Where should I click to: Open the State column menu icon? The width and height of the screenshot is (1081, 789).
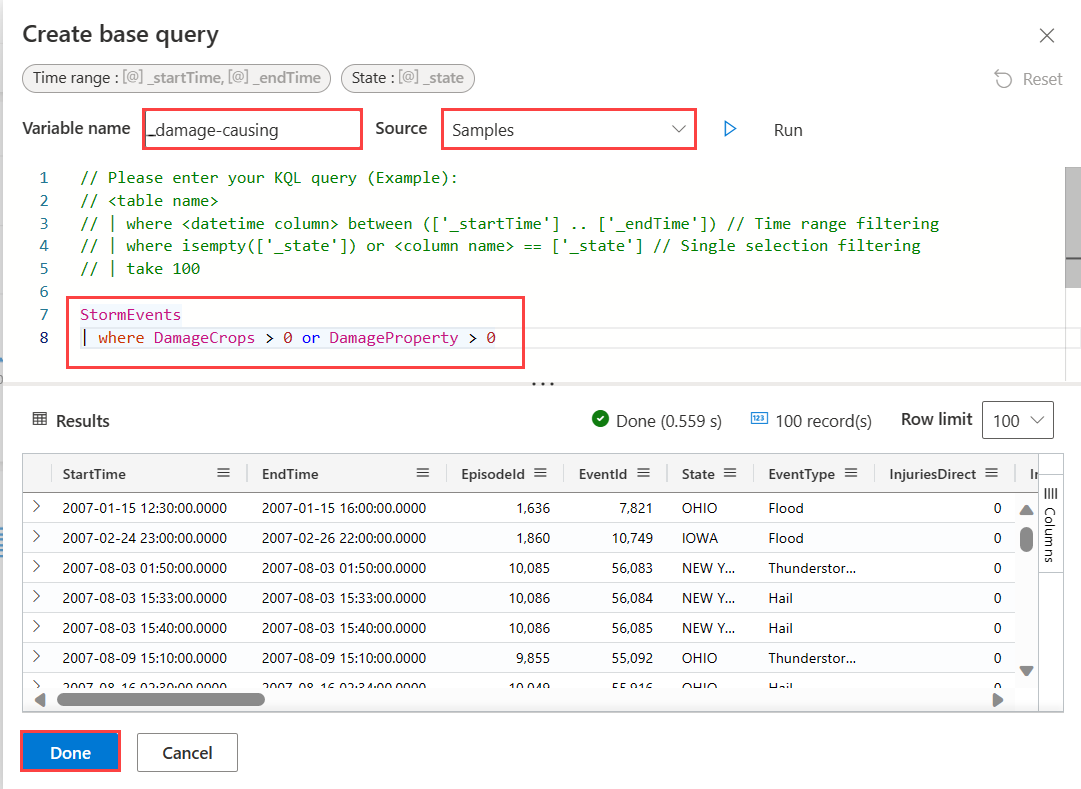pyautogui.click(x=729, y=473)
